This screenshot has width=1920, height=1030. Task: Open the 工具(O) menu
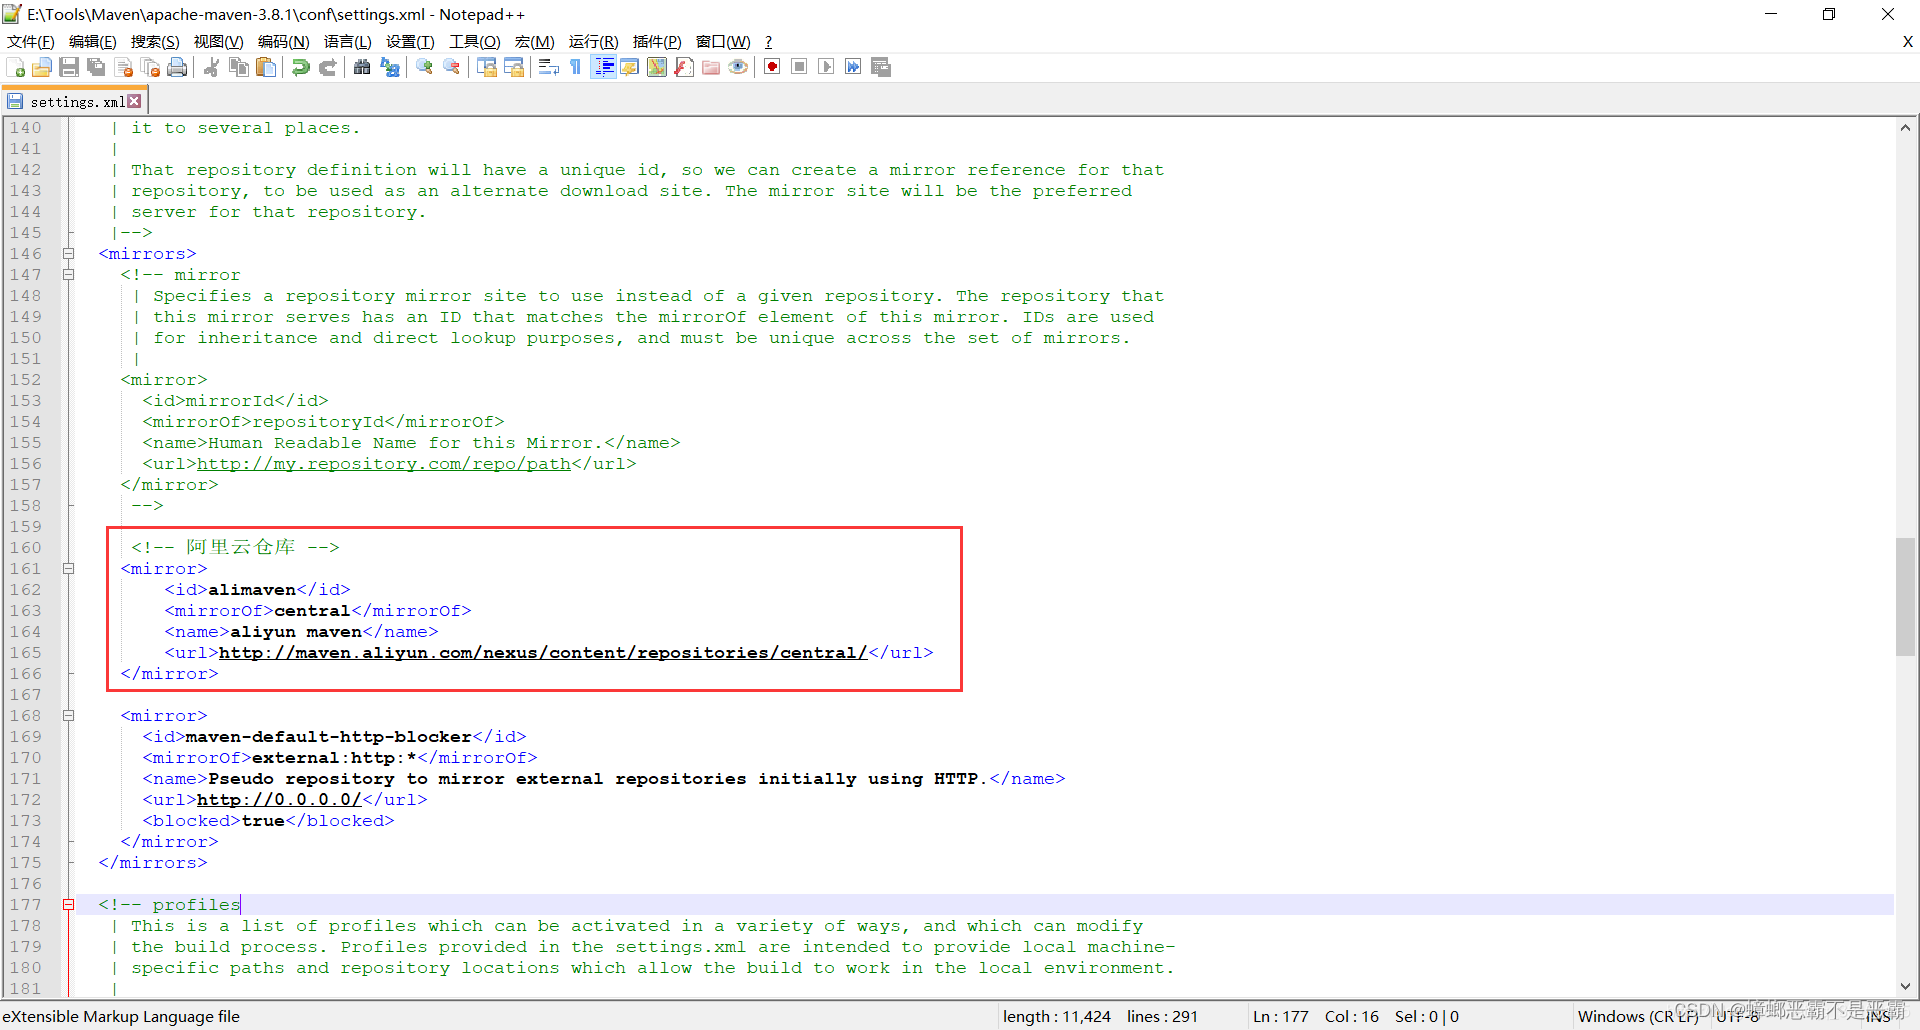(474, 41)
